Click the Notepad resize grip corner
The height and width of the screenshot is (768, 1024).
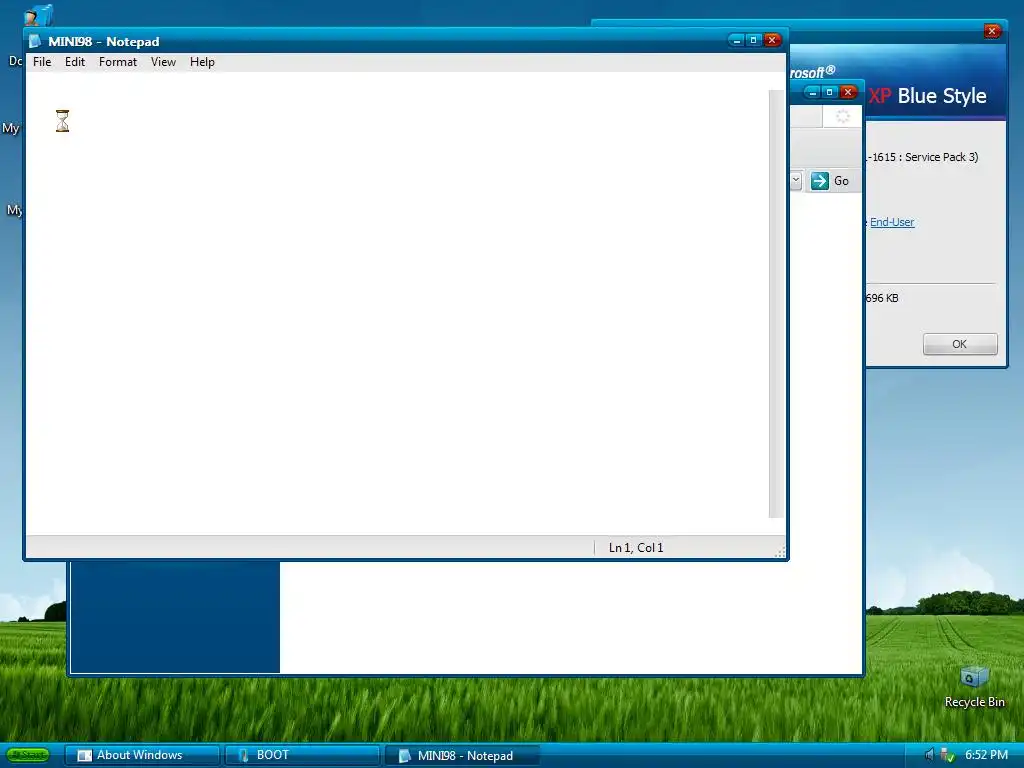coord(780,552)
